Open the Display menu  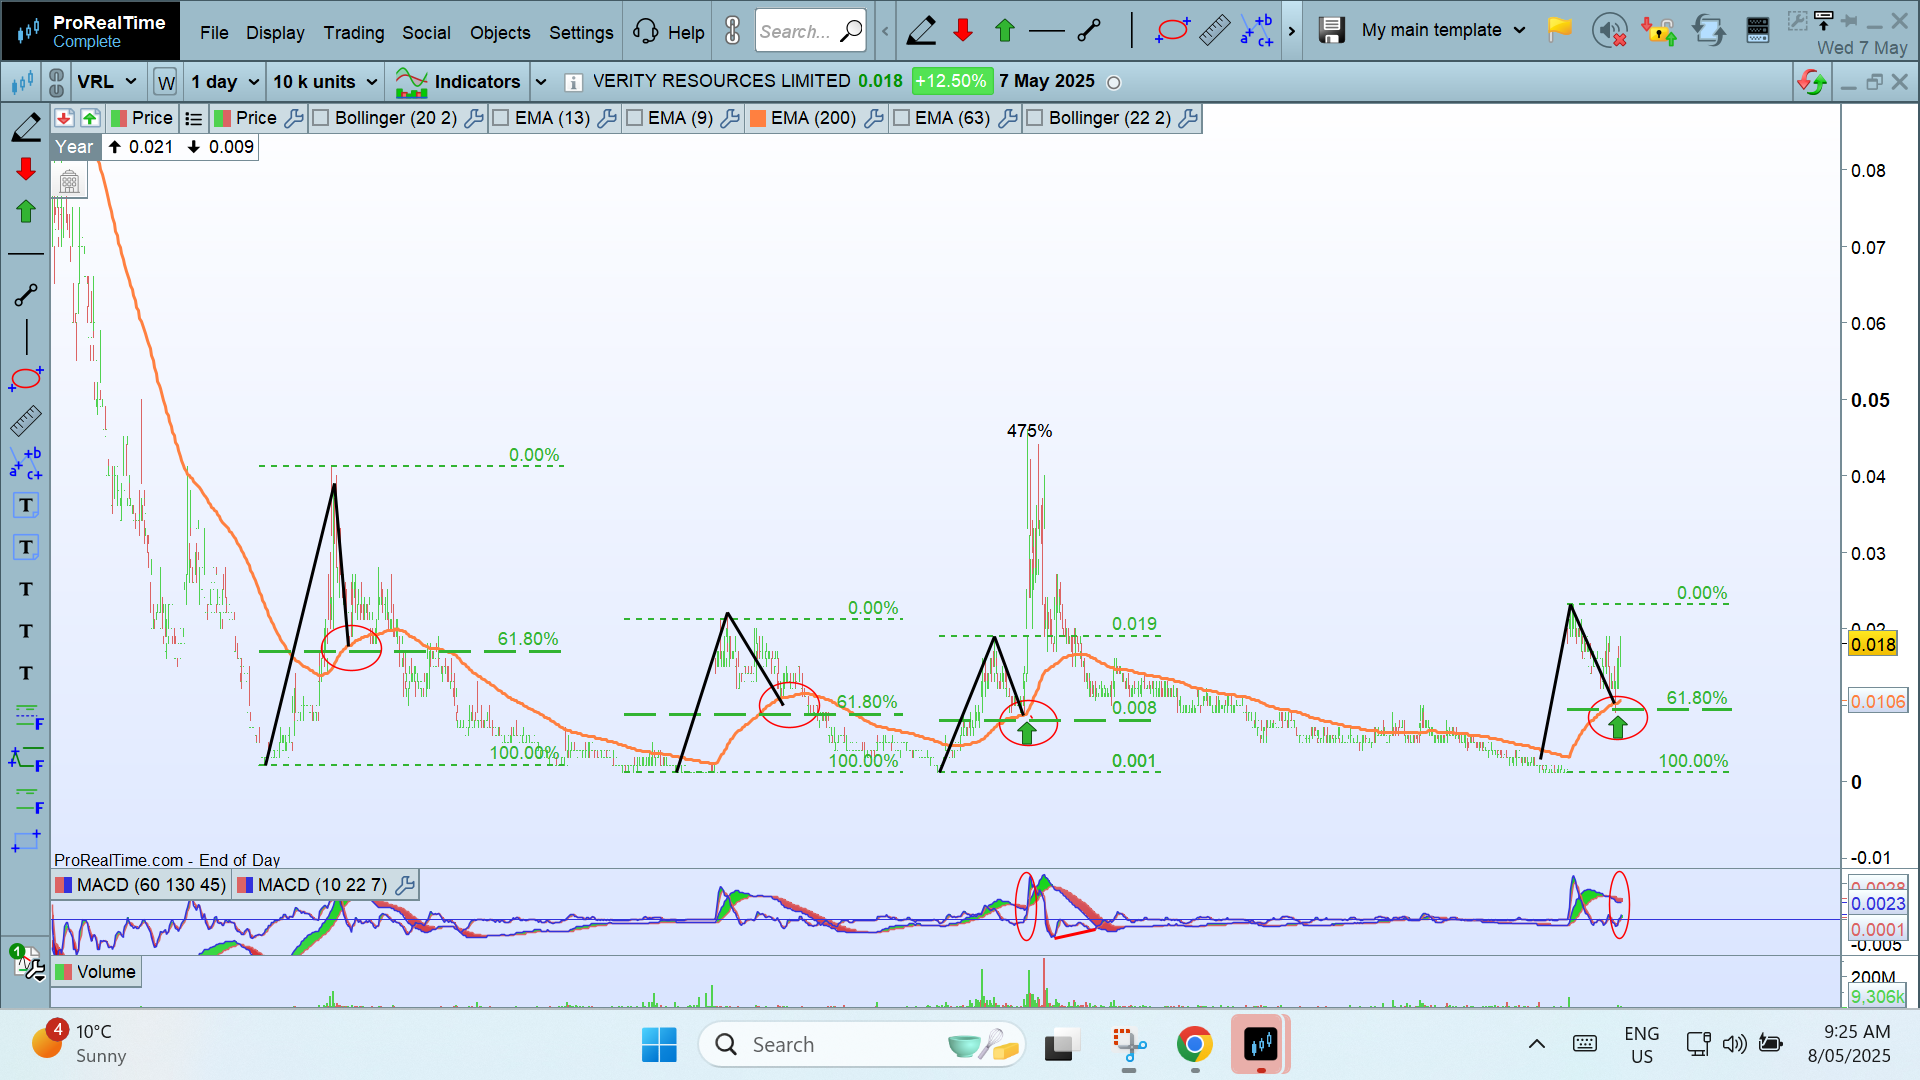pos(275,32)
